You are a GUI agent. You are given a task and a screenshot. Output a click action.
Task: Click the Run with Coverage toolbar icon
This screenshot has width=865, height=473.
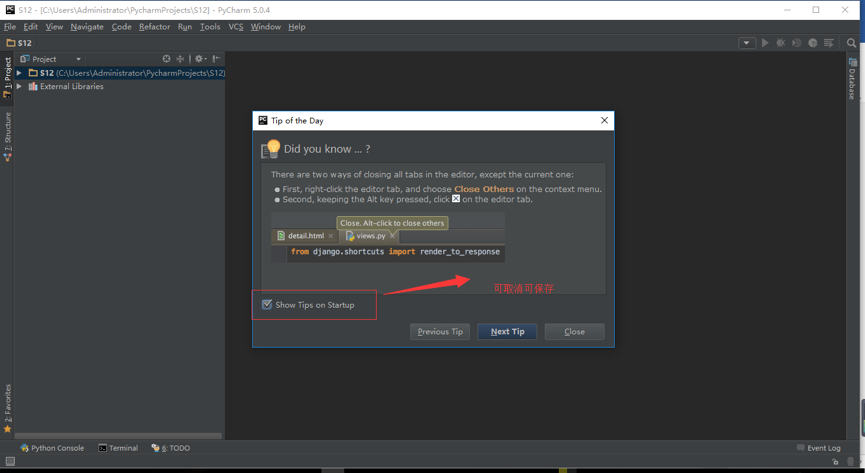coord(797,42)
